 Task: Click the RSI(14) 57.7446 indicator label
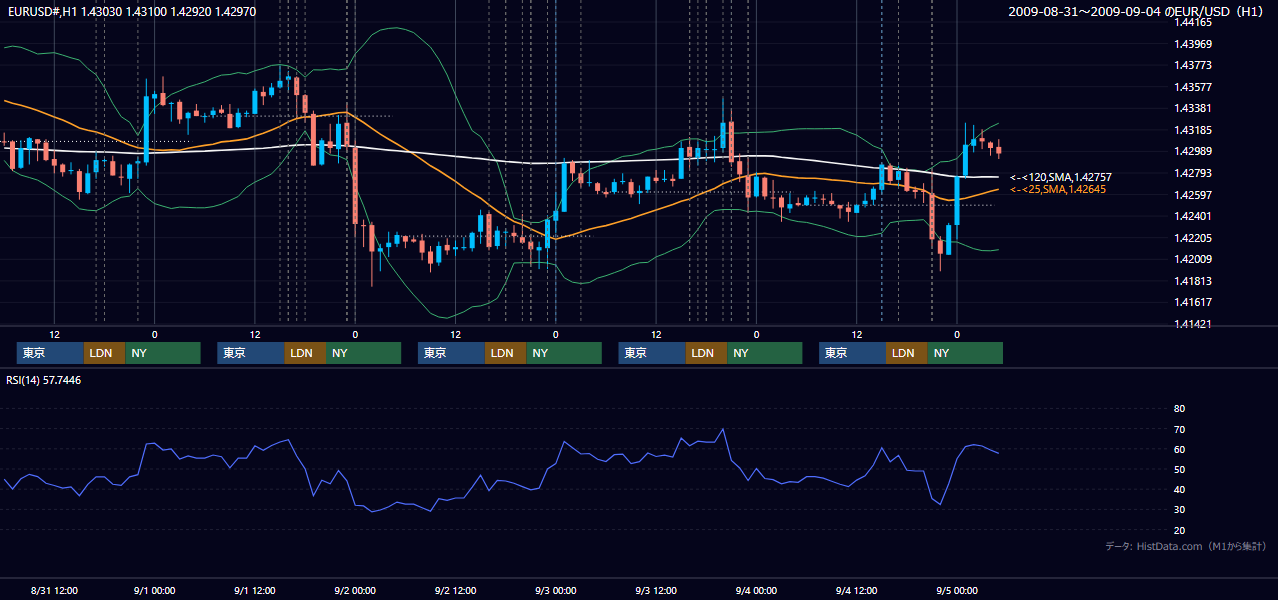44,380
